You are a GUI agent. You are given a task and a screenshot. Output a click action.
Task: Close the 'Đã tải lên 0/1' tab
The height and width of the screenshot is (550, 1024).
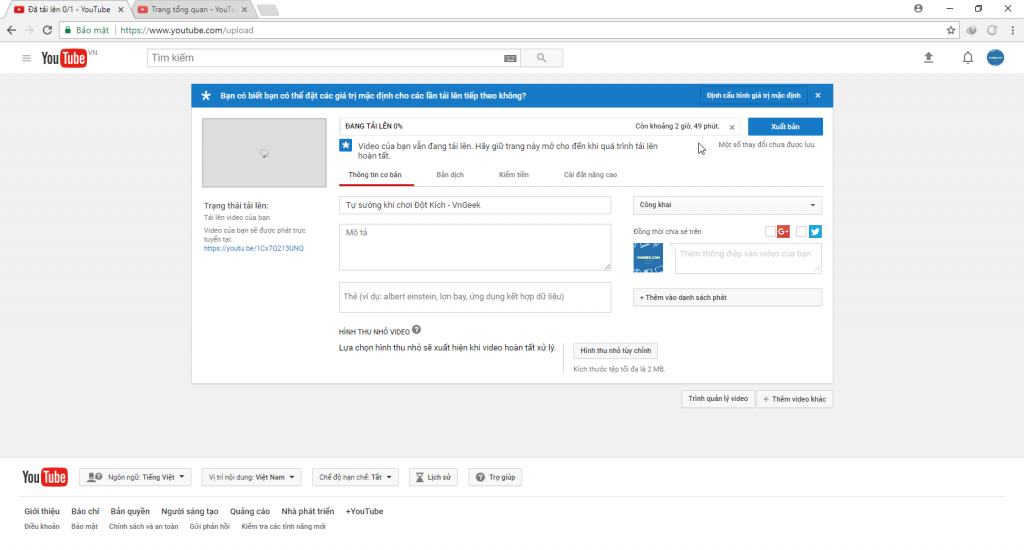point(120,10)
